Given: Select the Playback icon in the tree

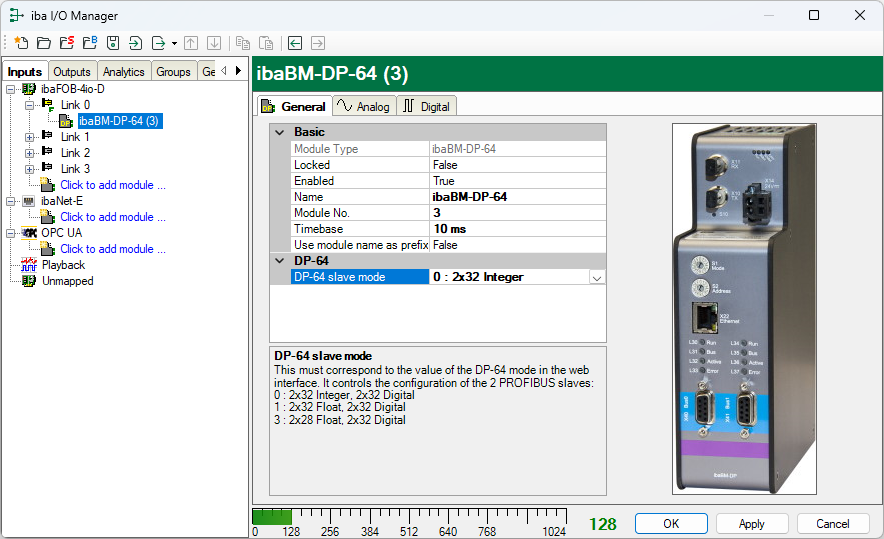Looking at the screenshot, I should 29,265.
